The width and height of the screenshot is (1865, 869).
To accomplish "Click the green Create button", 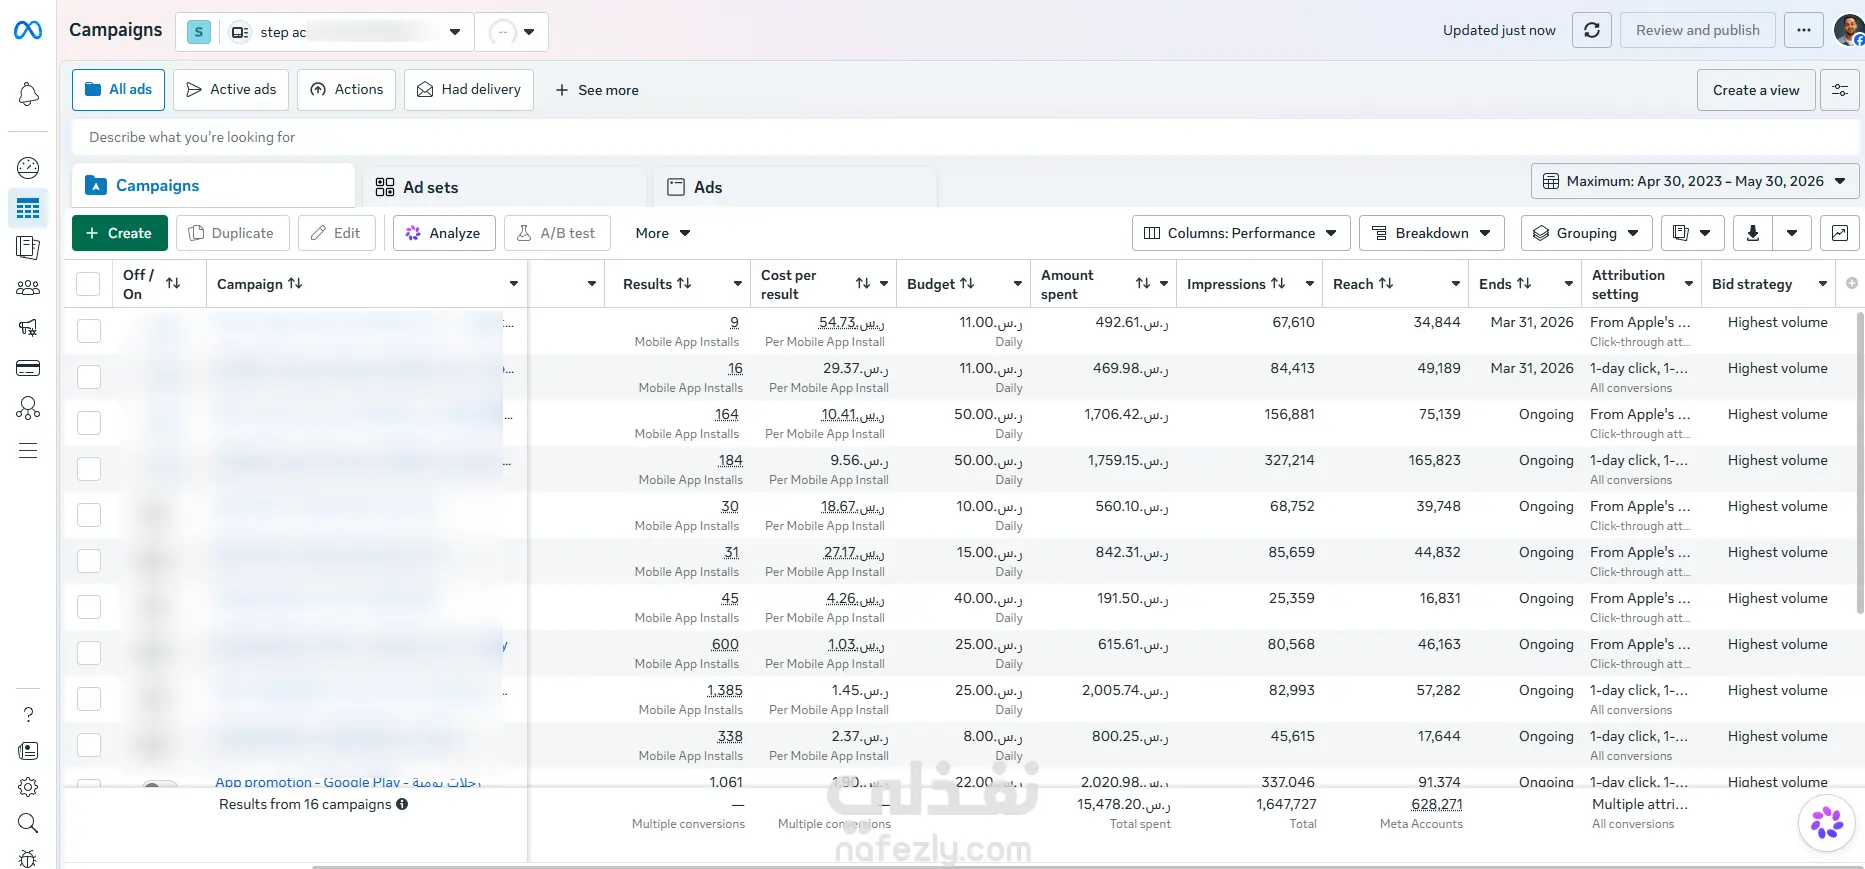I will pos(120,233).
